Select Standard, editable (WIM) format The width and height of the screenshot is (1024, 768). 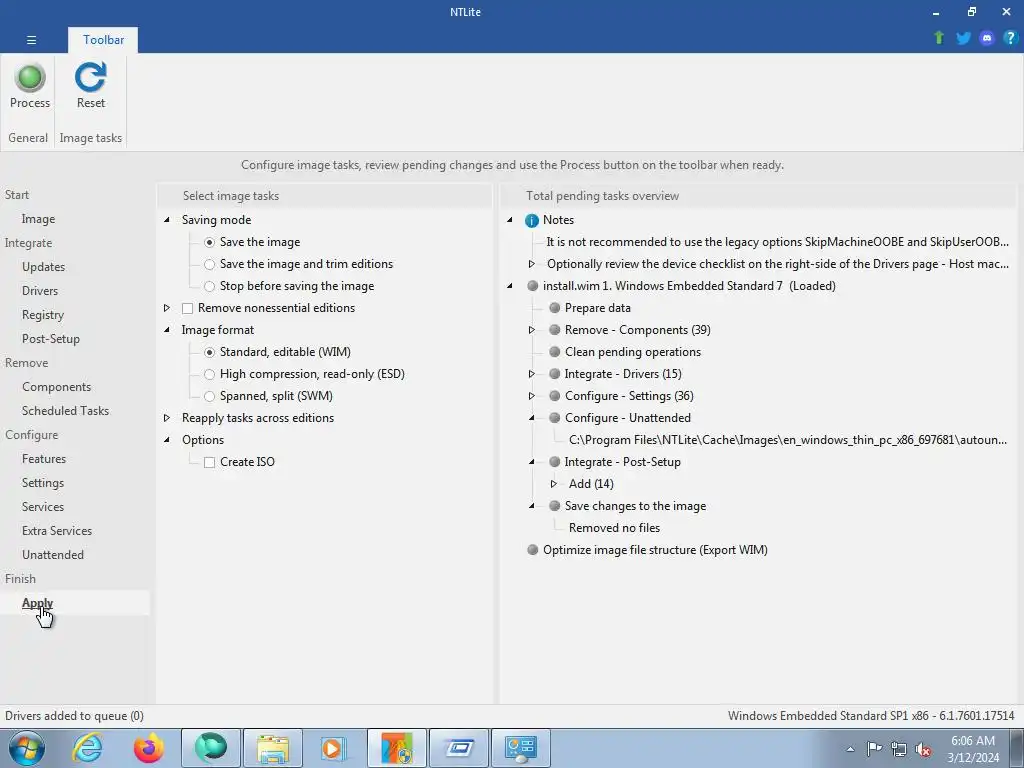[209, 352]
